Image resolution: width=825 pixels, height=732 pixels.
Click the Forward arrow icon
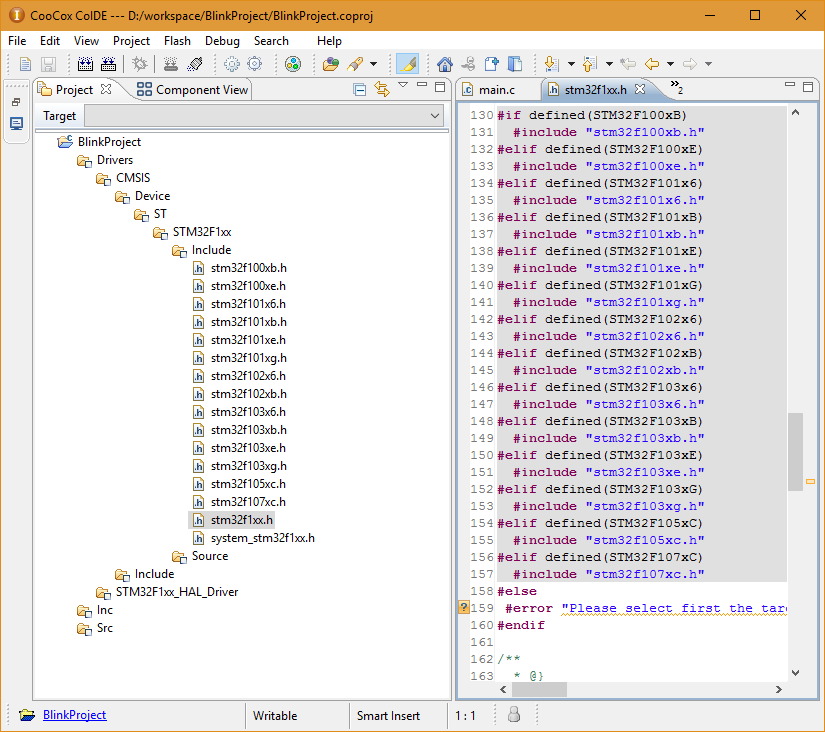pyautogui.click(x=690, y=64)
